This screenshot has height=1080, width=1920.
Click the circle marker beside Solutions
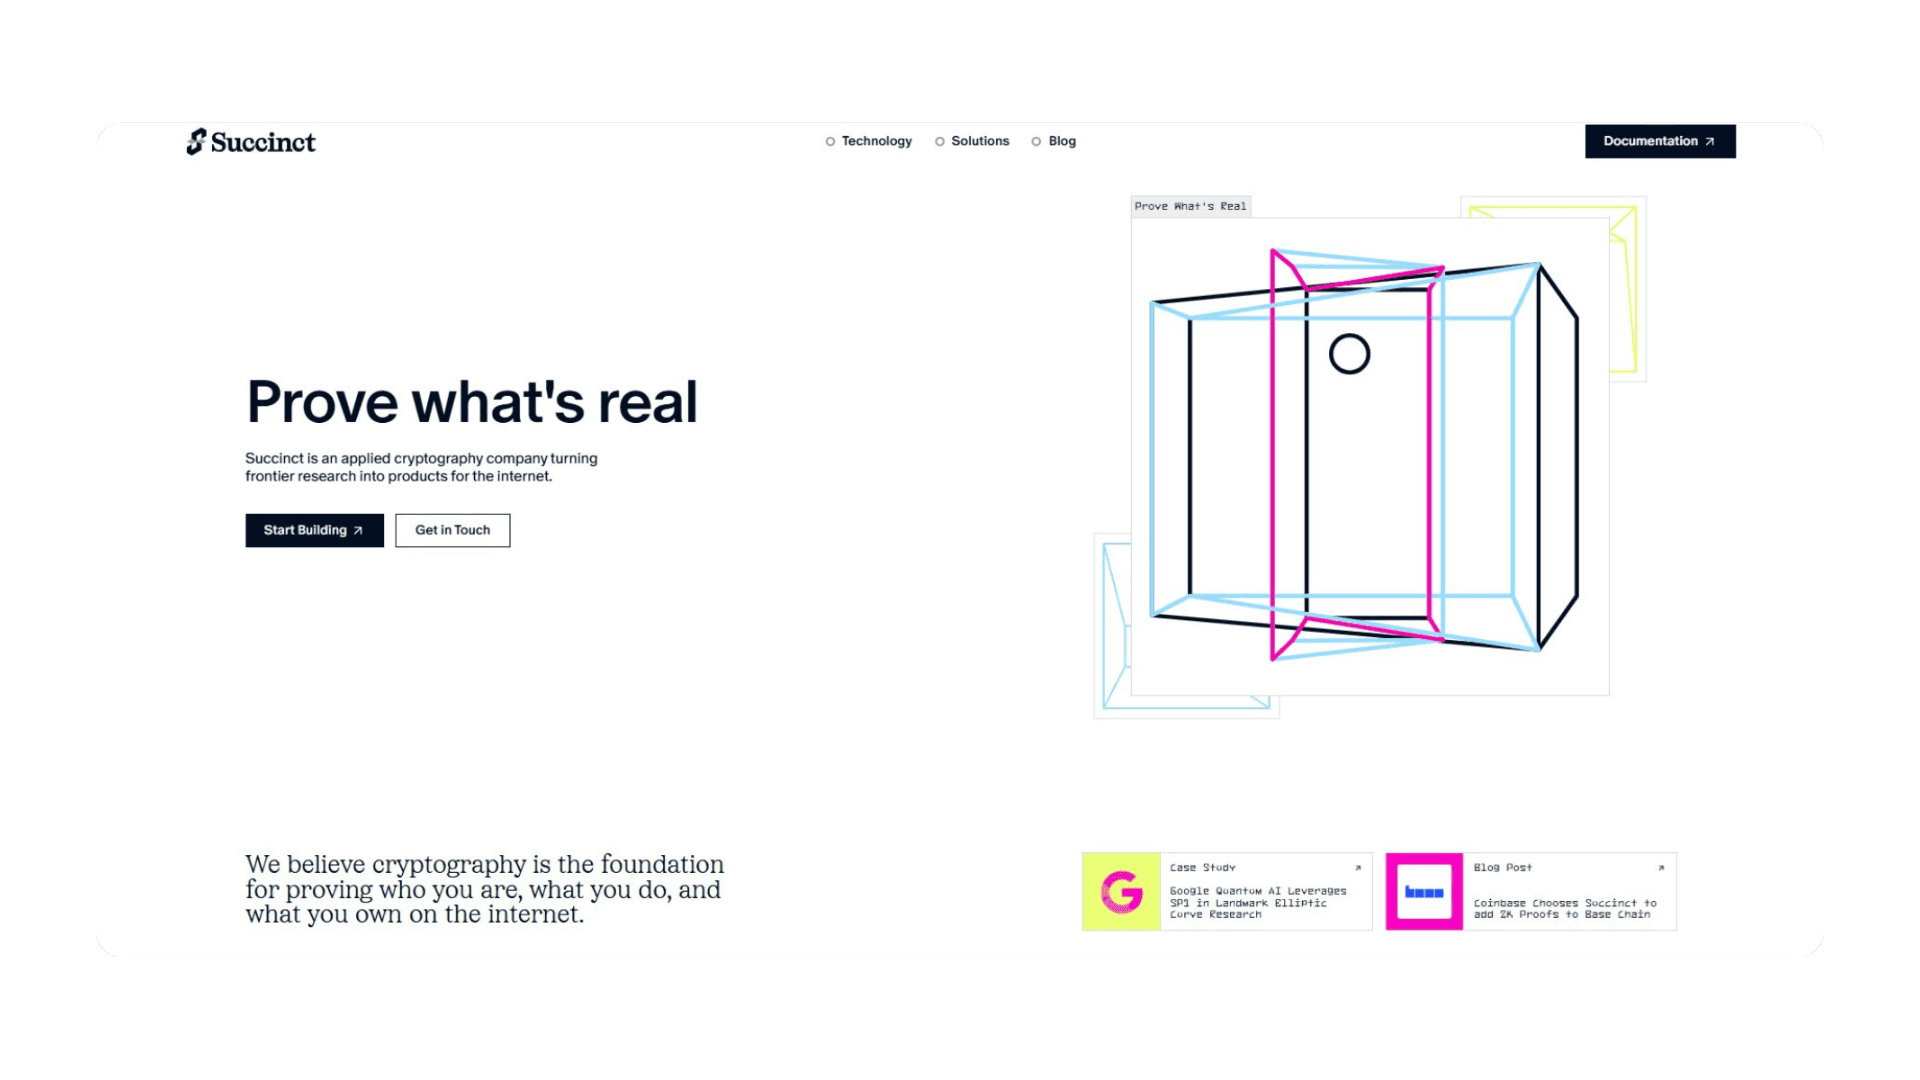click(940, 142)
